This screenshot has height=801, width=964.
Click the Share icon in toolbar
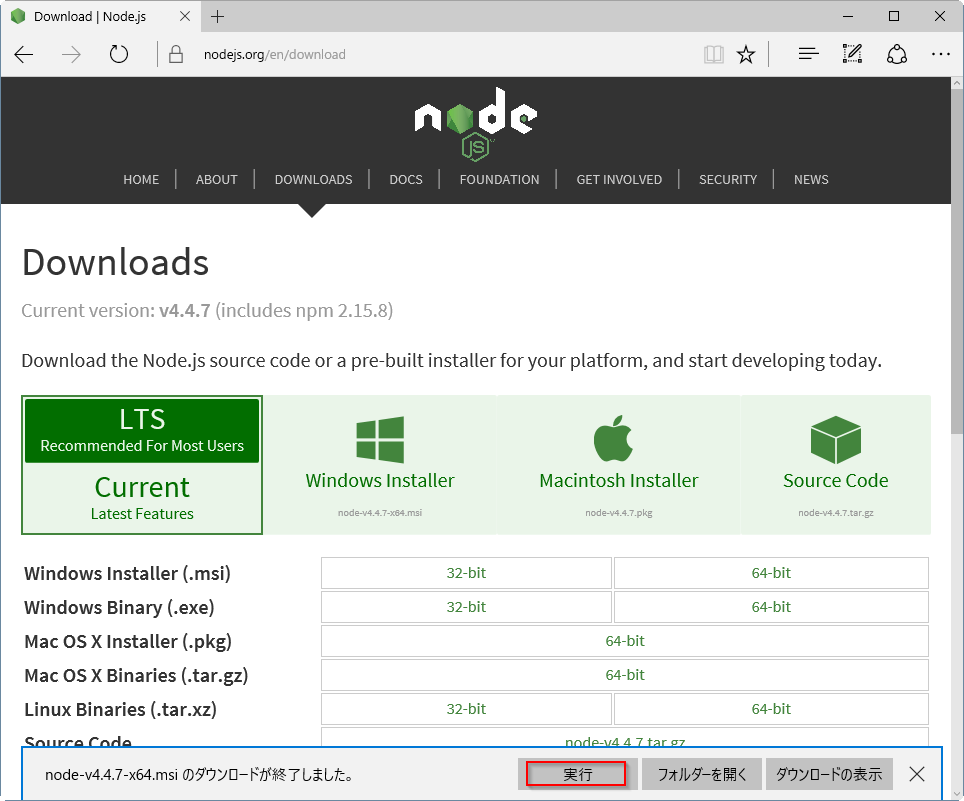[897, 55]
